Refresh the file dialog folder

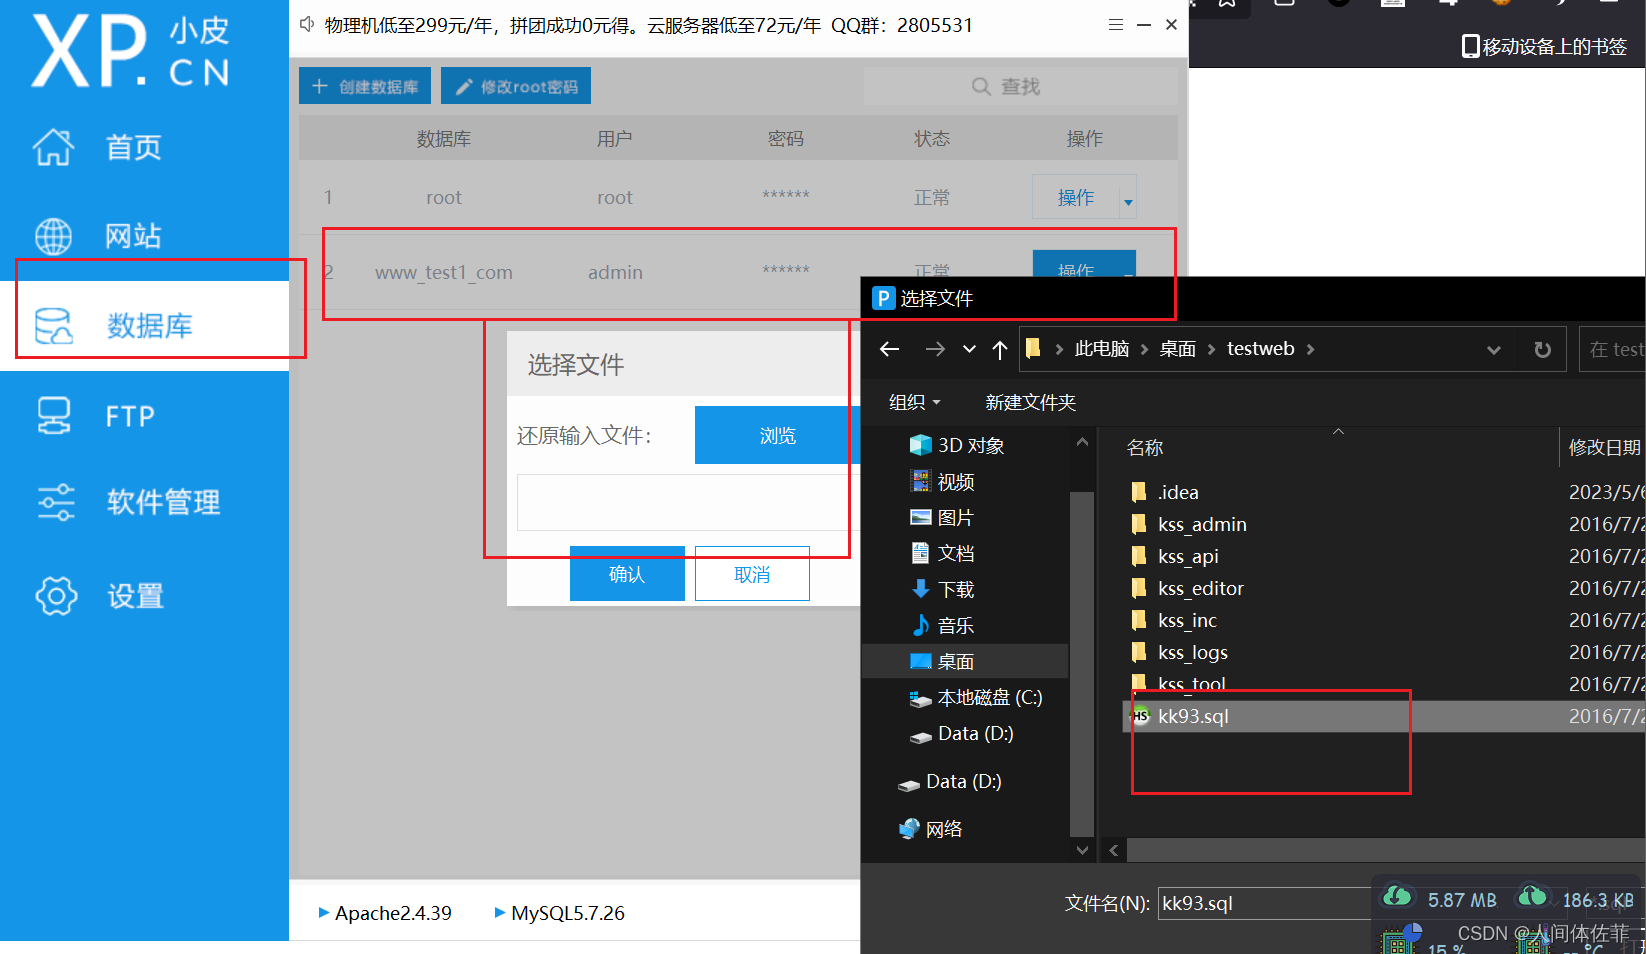(1542, 349)
